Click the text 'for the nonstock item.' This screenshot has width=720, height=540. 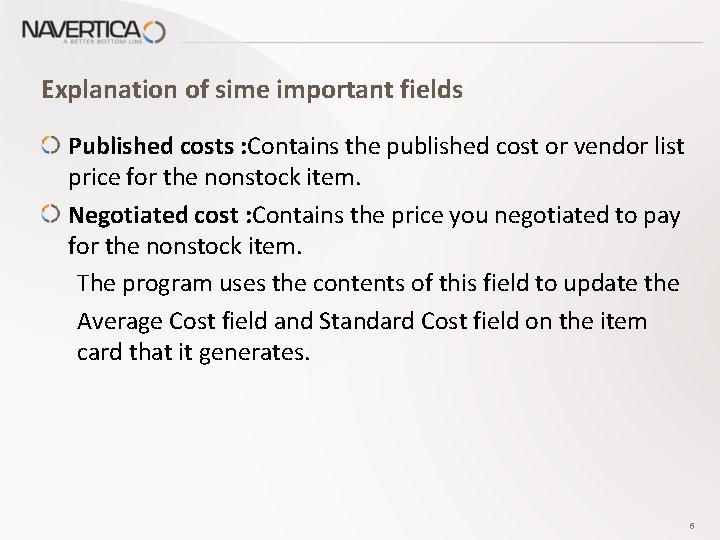pos(185,246)
